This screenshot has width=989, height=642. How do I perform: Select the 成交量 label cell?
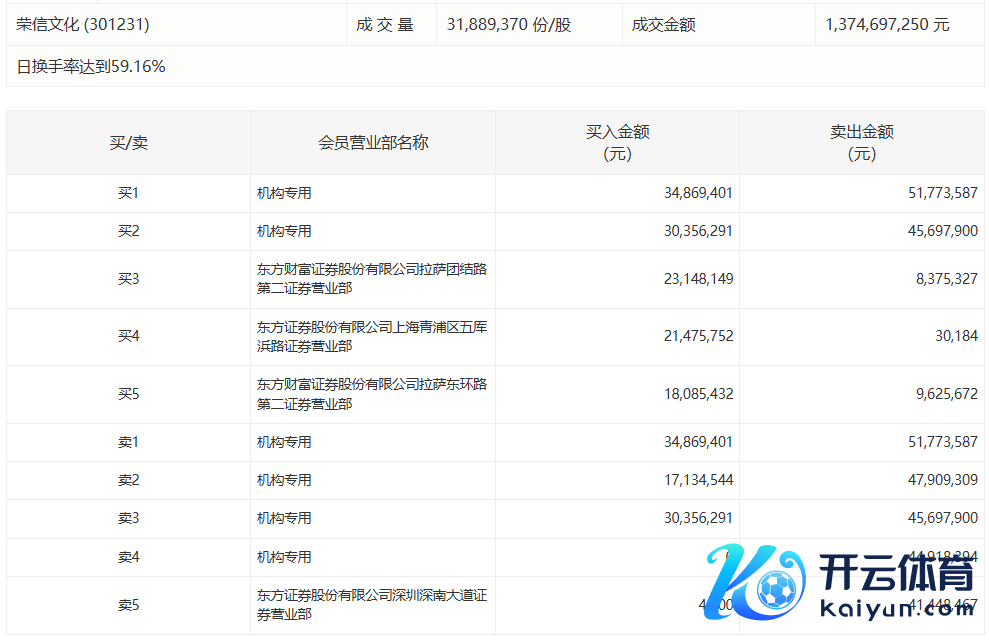click(385, 25)
